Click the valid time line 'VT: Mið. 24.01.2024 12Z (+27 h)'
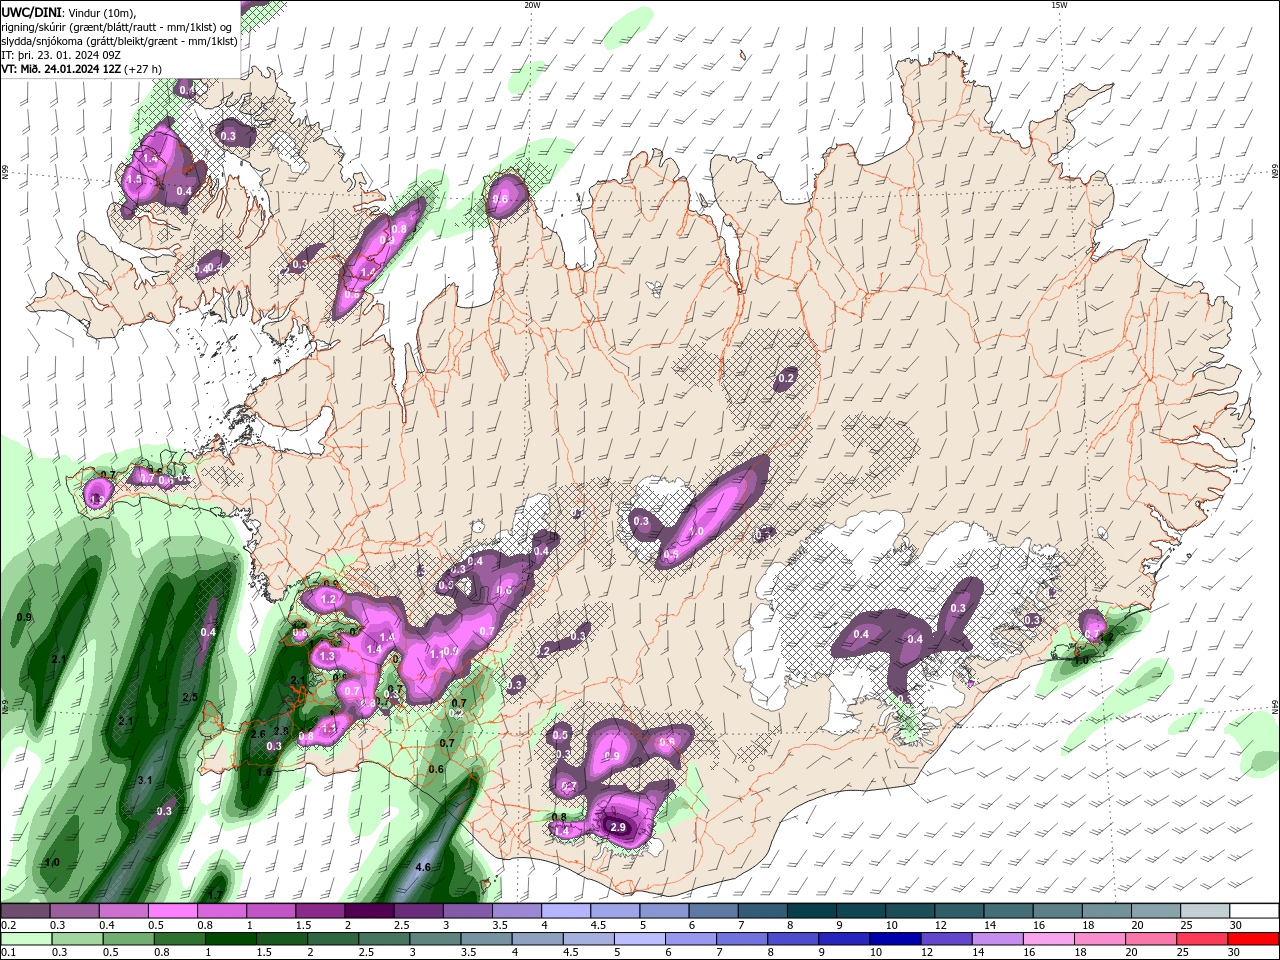This screenshot has height=960, width=1280. [81, 69]
